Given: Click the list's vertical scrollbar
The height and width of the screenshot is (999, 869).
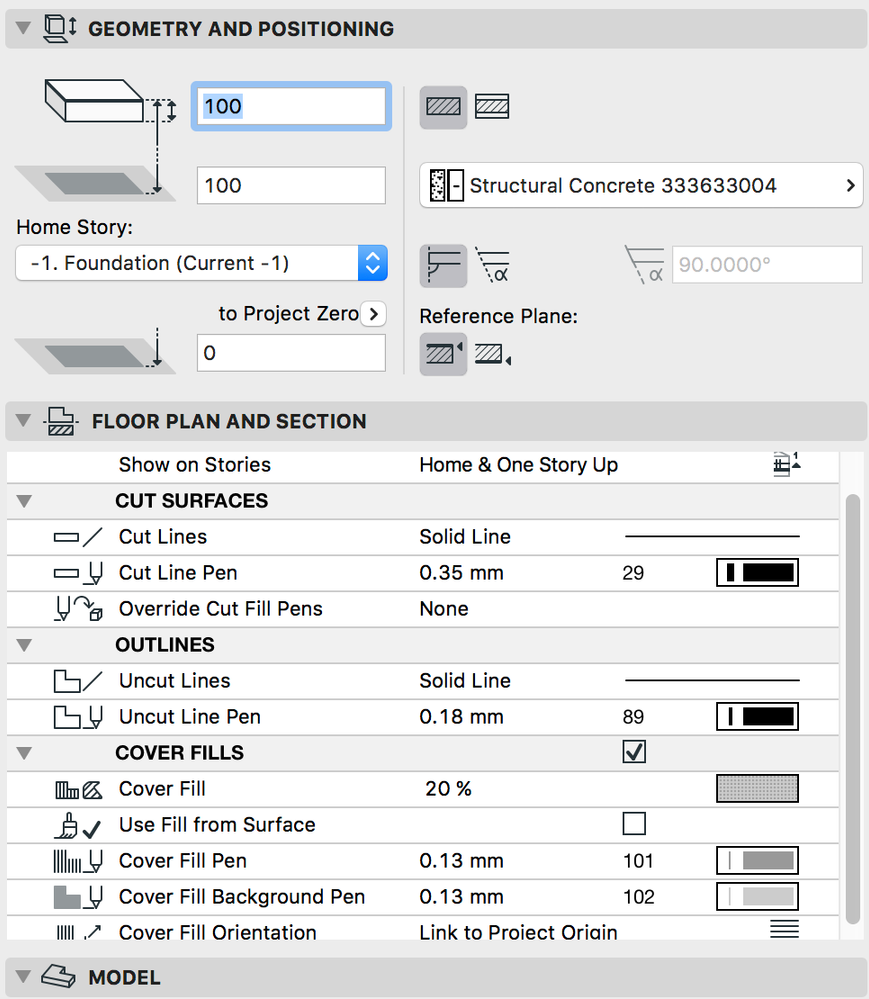Looking at the screenshot, I should (x=853, y=708).
